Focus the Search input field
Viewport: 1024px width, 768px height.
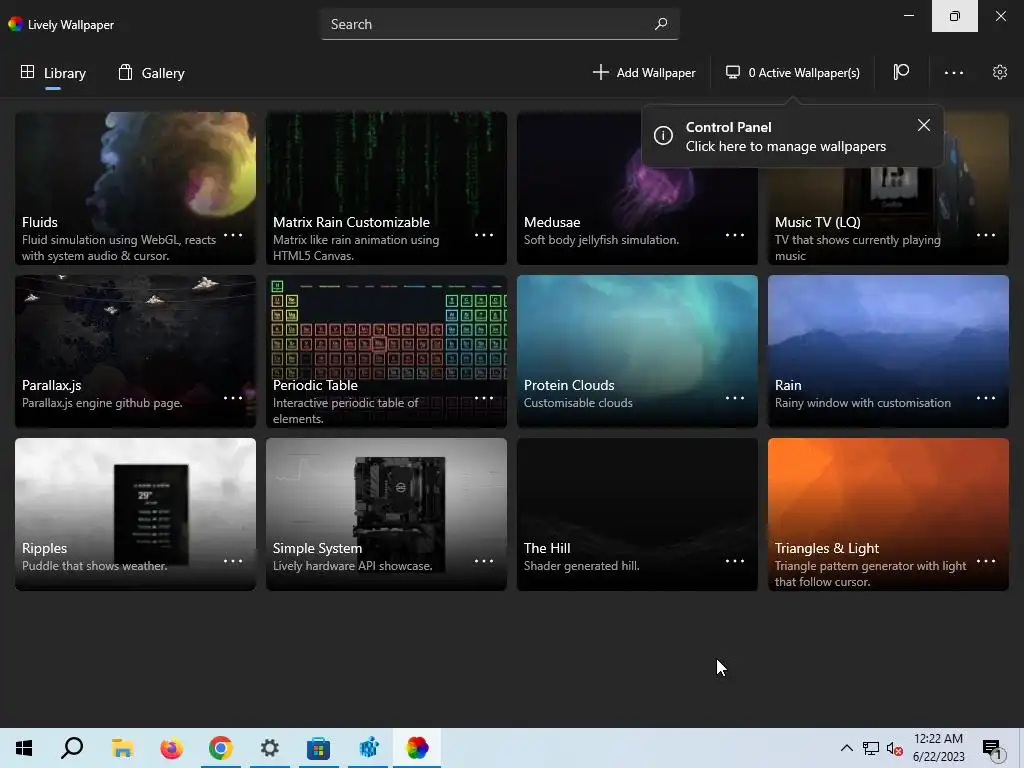point(500,24)
